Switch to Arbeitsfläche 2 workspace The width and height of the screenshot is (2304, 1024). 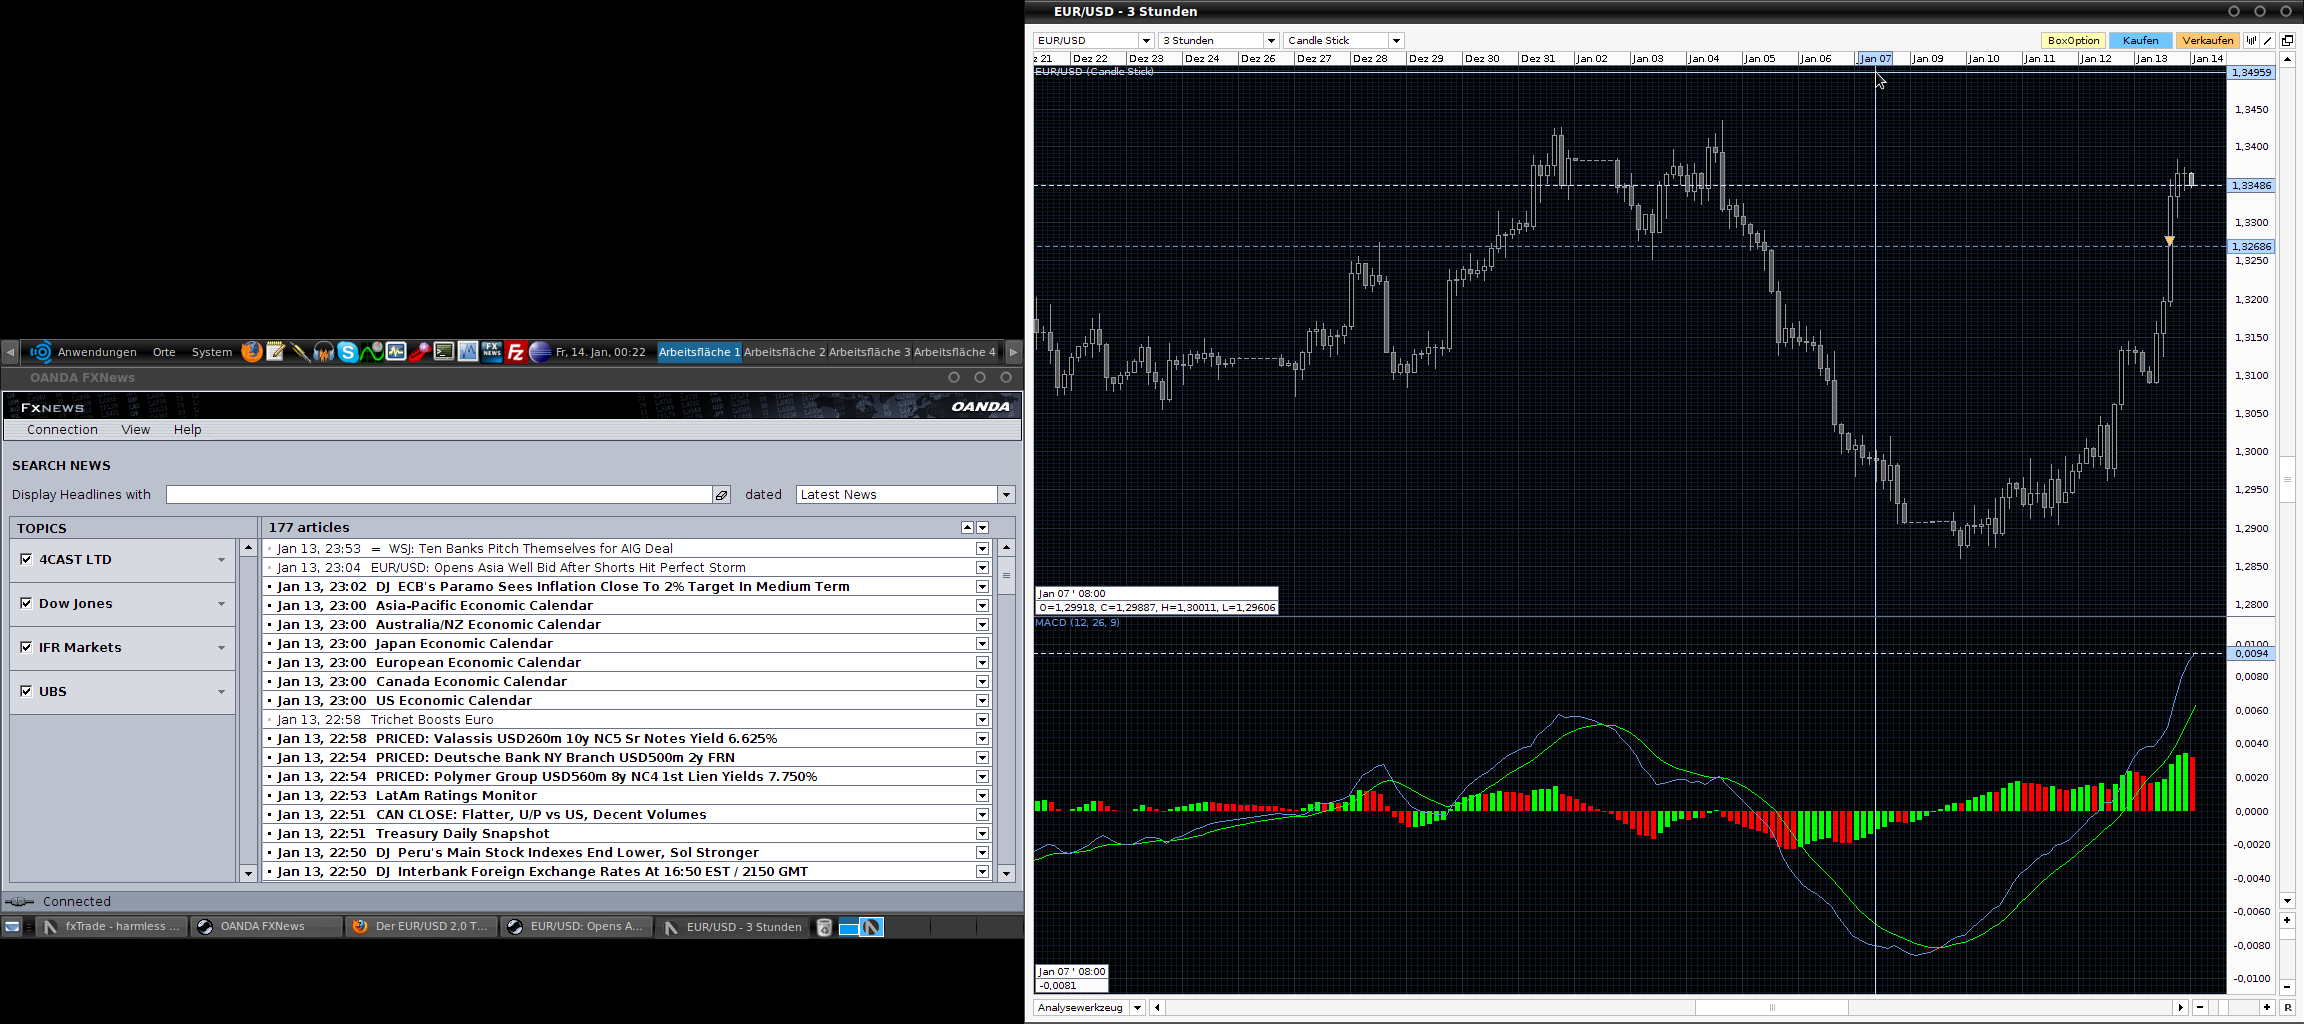[785, 351]
